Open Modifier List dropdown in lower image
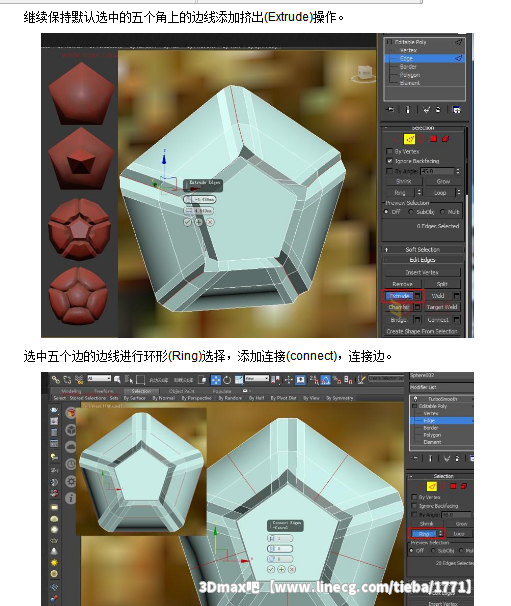 click(441, 387)
